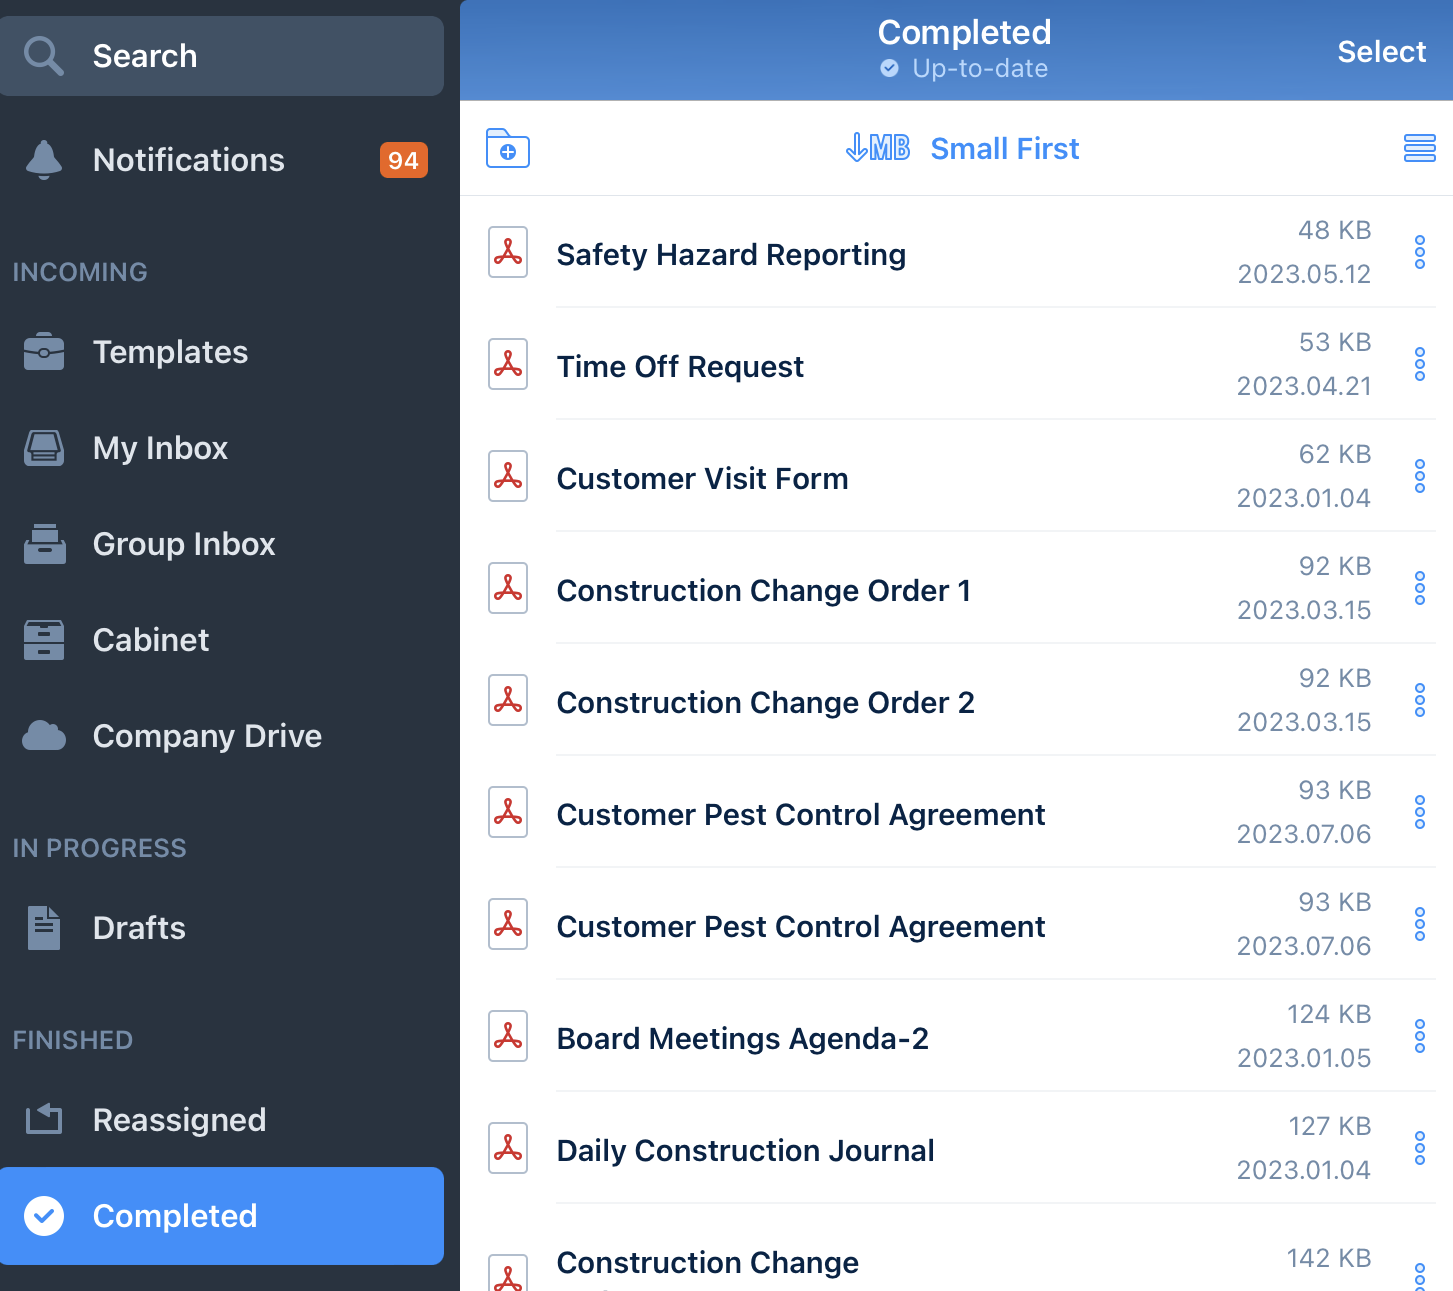1453x1291 pixels.
Task: Click the Templates briefcase icon
Action: coord(44,352)
